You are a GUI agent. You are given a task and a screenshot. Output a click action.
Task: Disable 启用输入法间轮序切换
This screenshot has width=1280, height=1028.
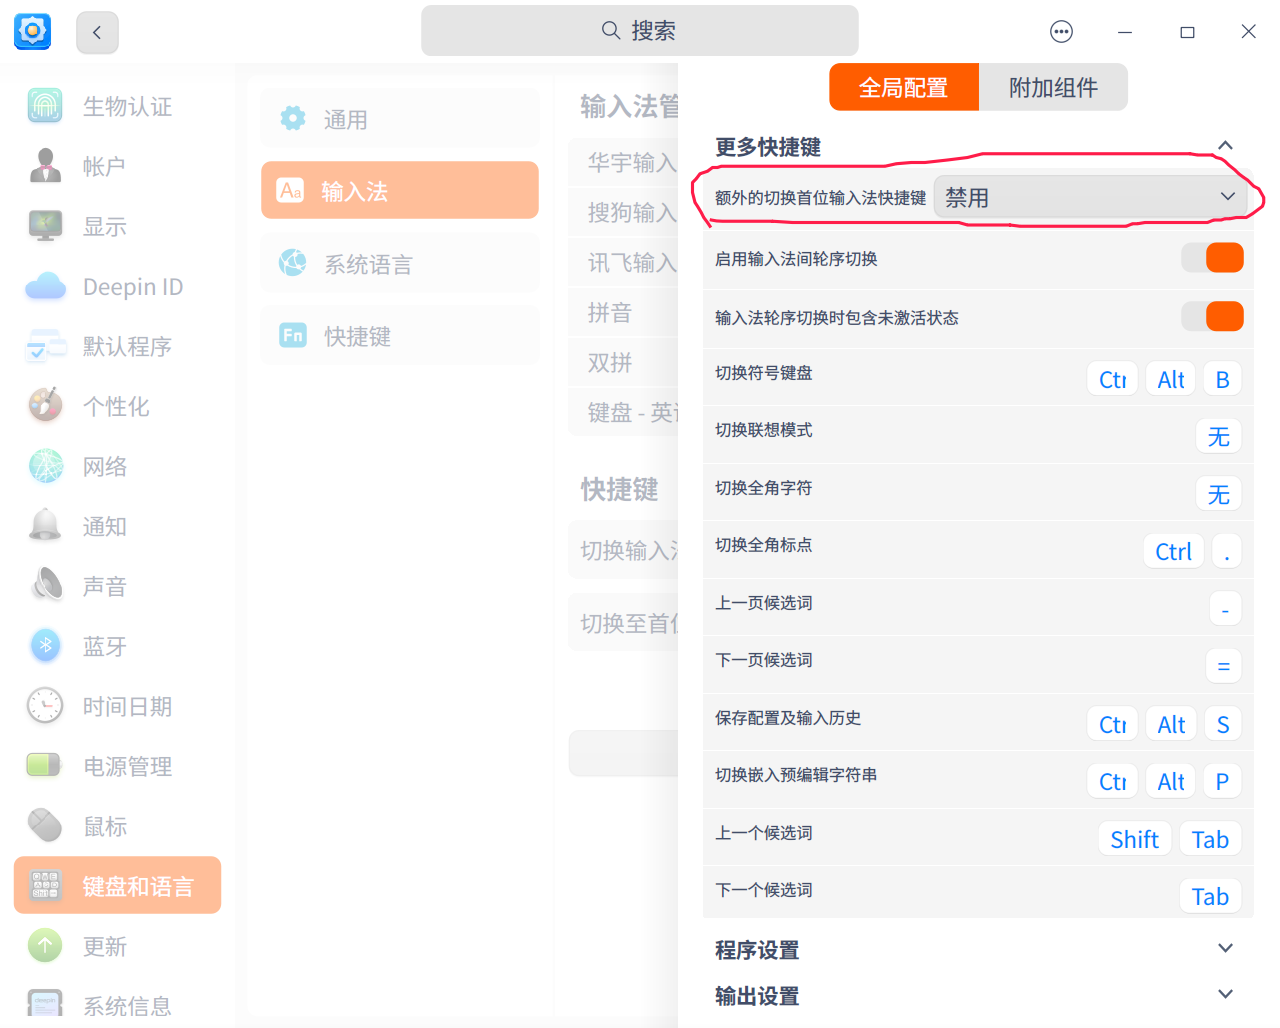tap(1212, 257)
